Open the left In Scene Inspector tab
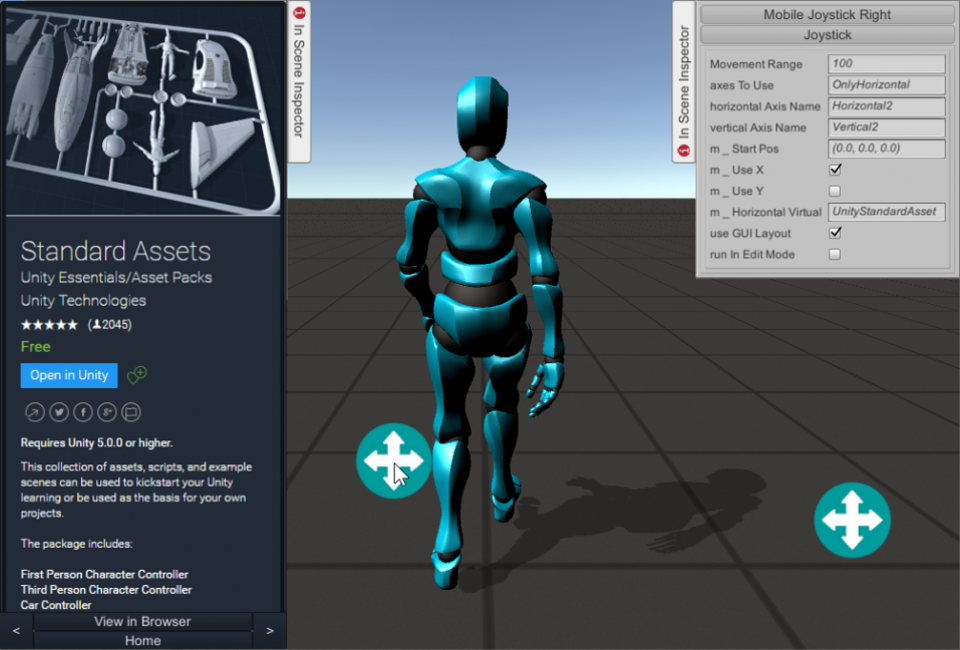The width and height of the screenshot is (960, 650). pos(299,81)
